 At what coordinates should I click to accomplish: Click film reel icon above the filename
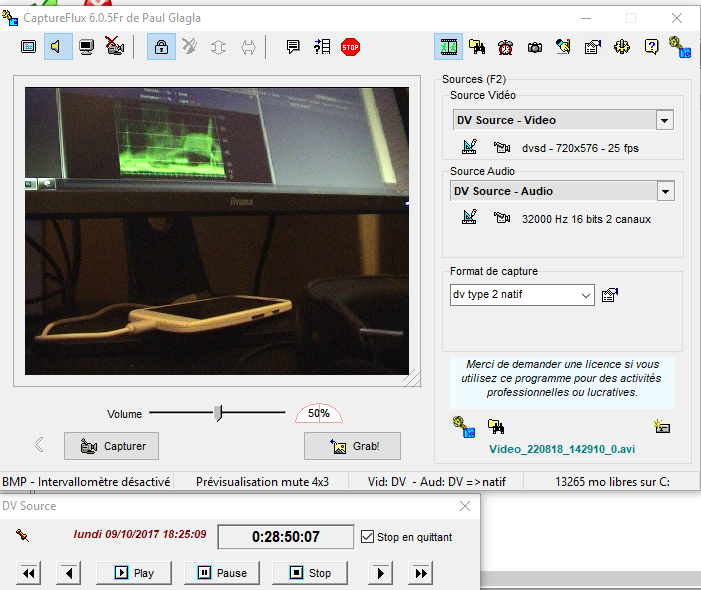[464, 427]
